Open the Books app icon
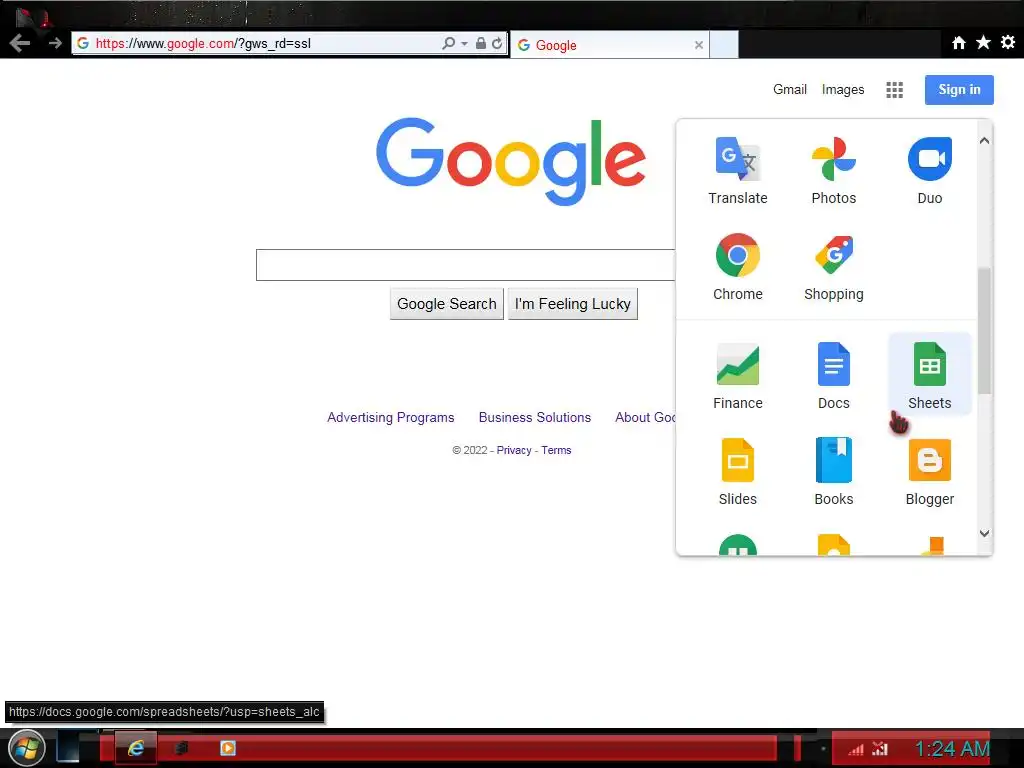Viewport: 1024px width, 768px height. 833,460
